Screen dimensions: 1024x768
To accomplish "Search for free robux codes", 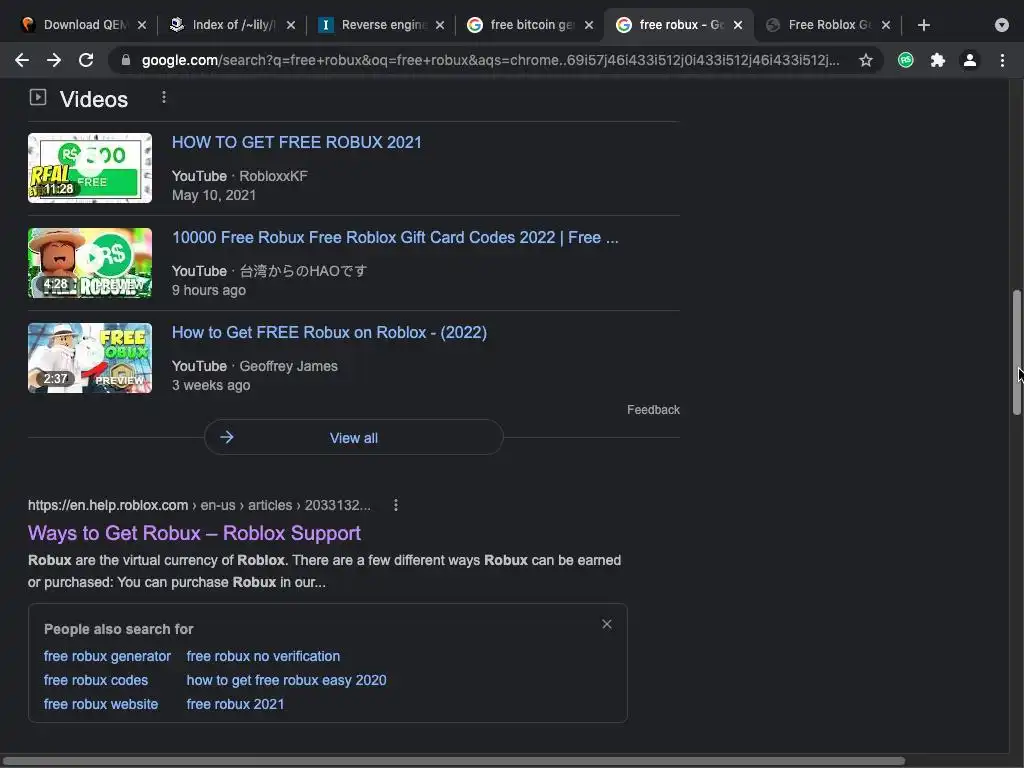I will [96, 680].
